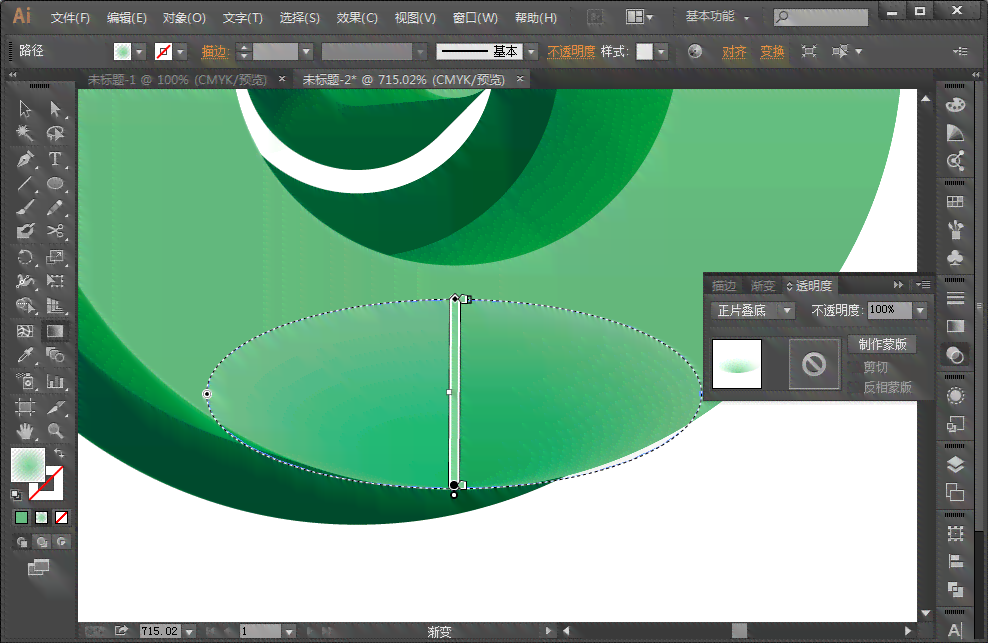Enable Draw Behind mode
988x643 pixels.
[42, 542]
